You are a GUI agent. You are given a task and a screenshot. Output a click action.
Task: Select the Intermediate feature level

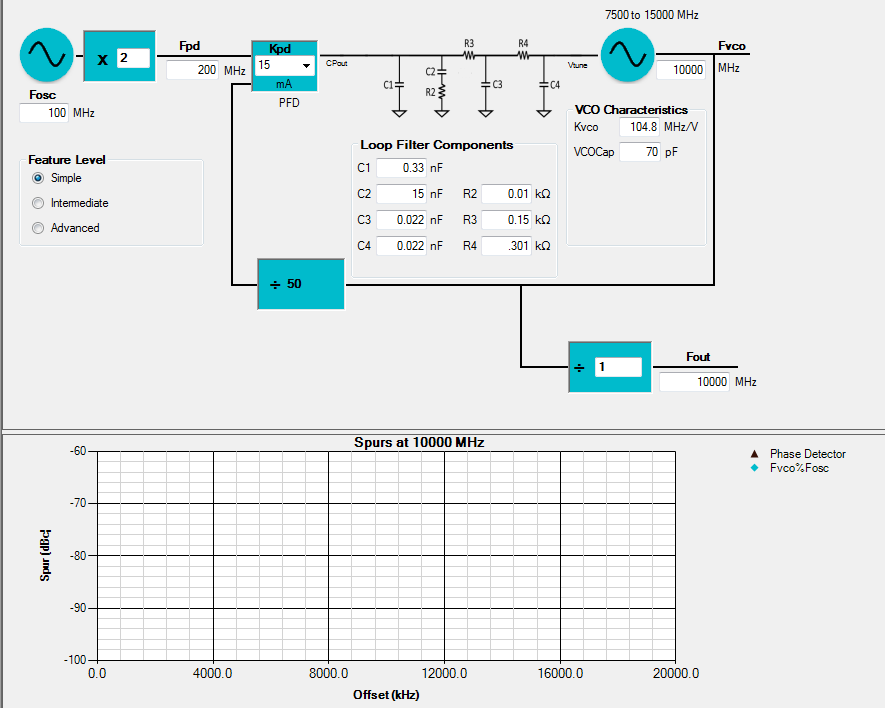pyautogui.click(x=38, y=203)
